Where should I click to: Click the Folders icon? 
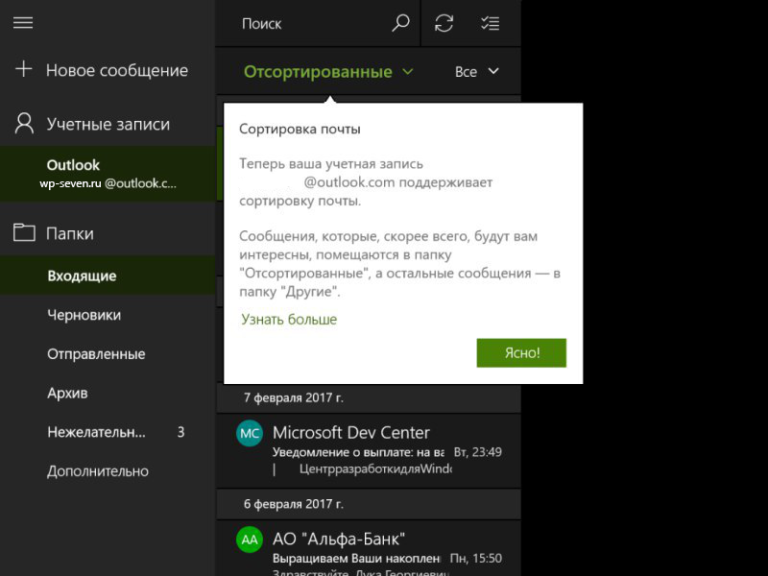pos(24,233)
